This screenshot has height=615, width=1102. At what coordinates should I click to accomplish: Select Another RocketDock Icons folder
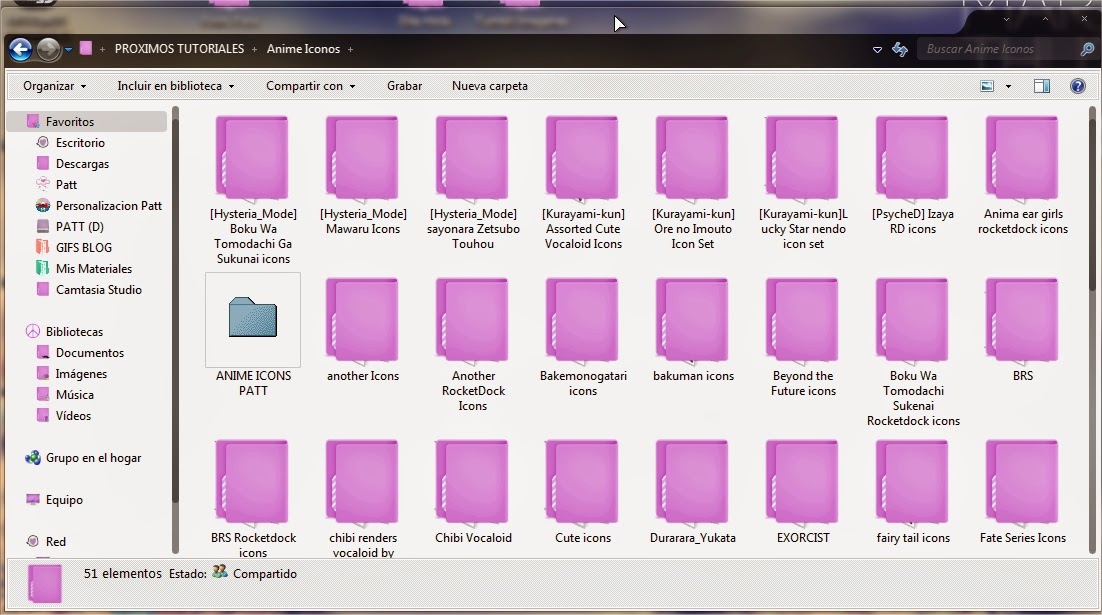pos(473,344)
